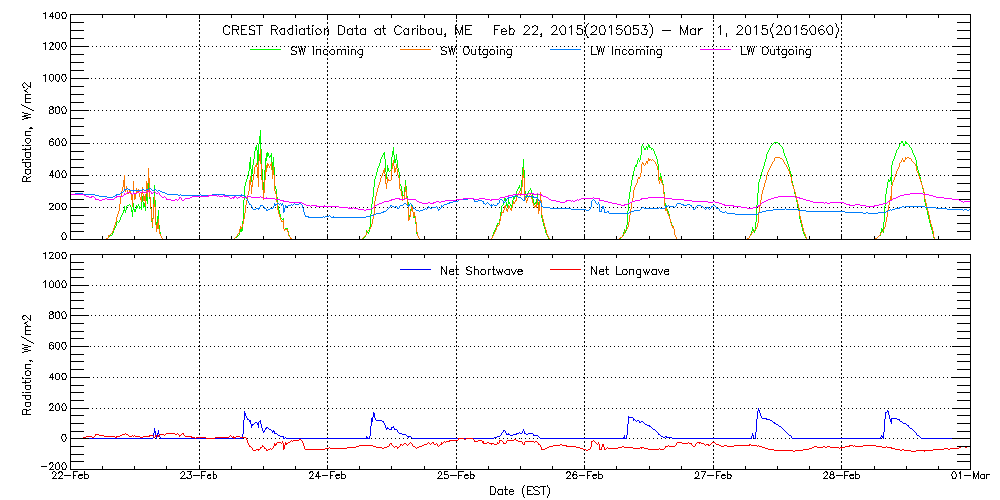Select the 24-Feb date axis label
Viewport: 1000px width, 500px height.
click(x=328, y=477)
